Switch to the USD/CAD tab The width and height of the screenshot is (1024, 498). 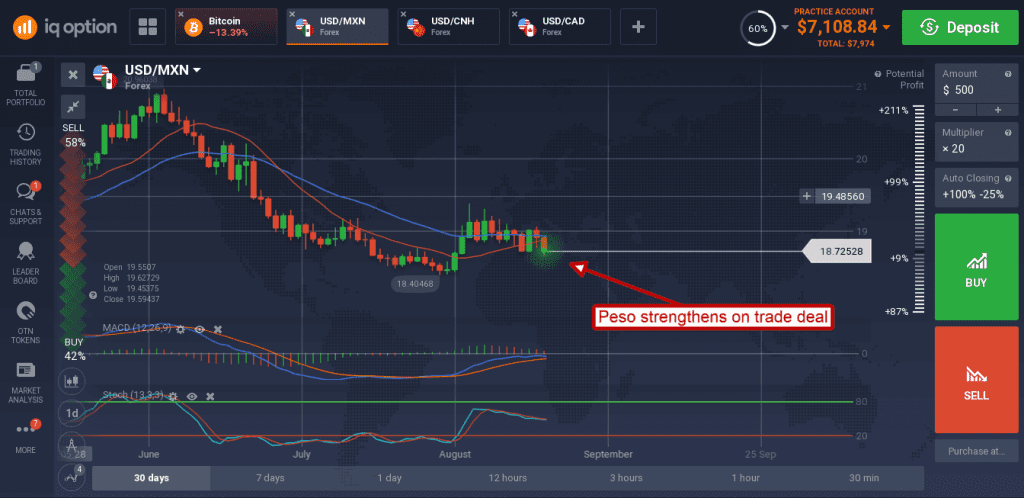click(560, 27)
